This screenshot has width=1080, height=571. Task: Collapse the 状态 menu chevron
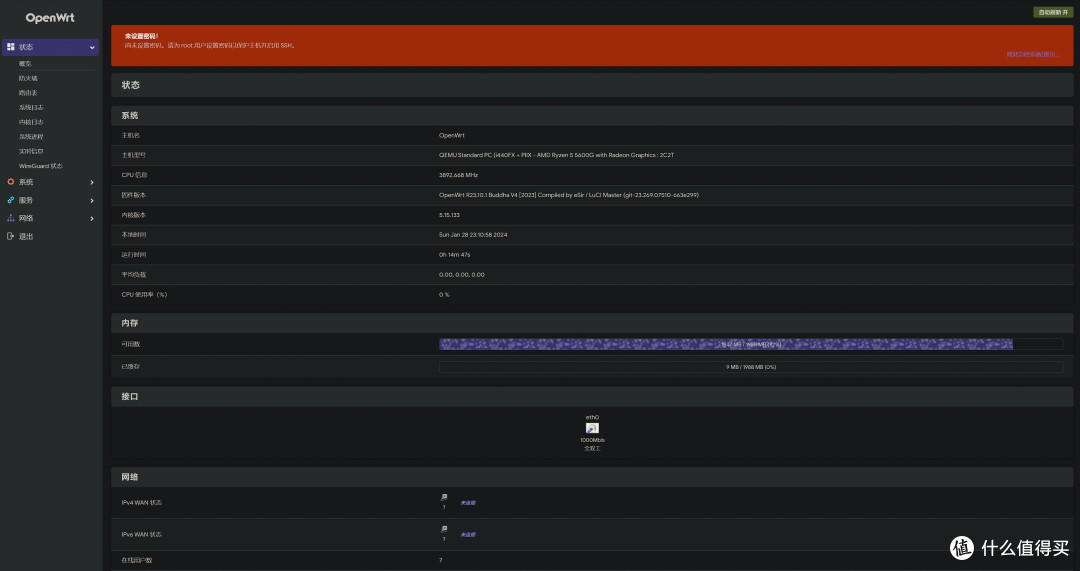[92, 48]
